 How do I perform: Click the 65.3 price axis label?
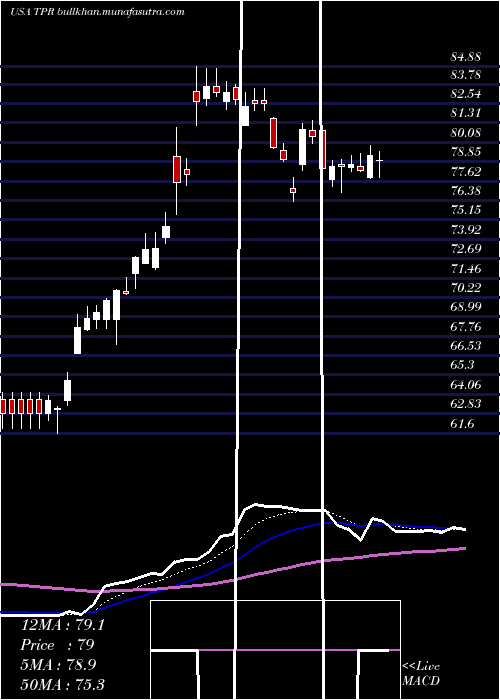pos(462,365)
